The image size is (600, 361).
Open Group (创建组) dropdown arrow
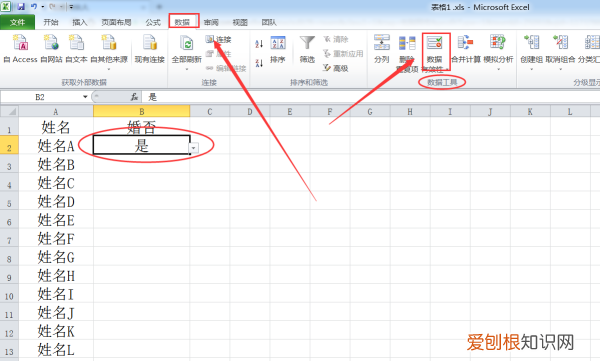click(x=532, y=69)
